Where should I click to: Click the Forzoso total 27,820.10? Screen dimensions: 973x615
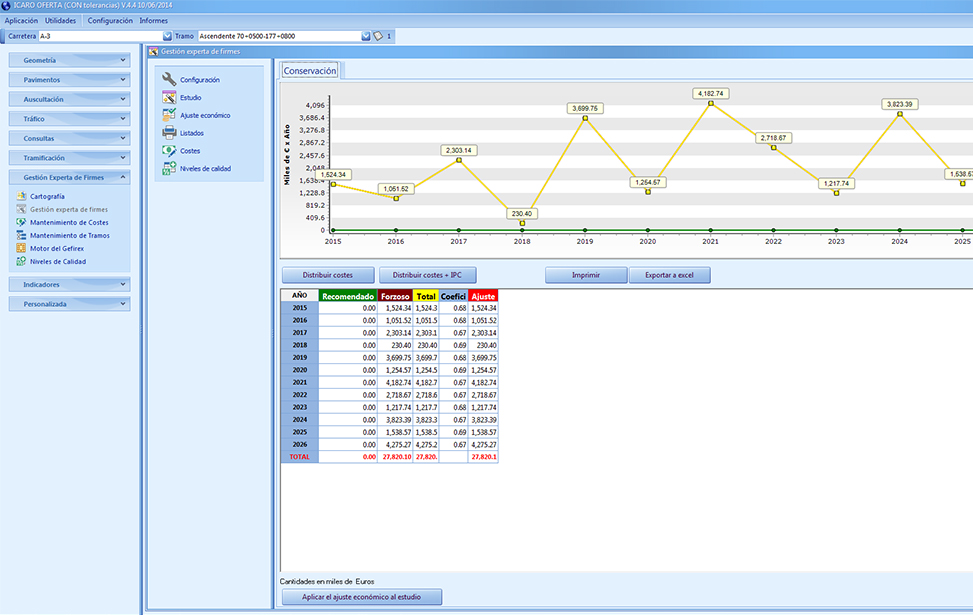tap(395, 457)
